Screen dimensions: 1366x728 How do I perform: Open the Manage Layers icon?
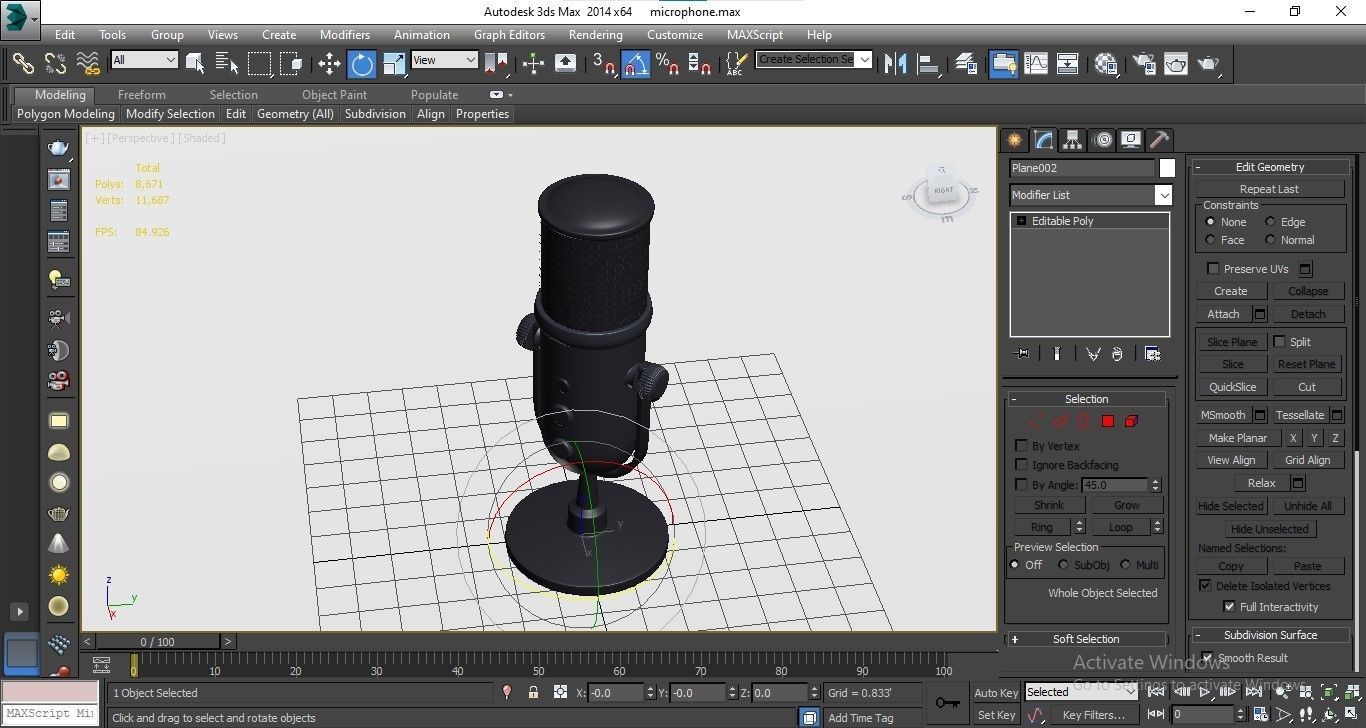[x=966, y=63]
